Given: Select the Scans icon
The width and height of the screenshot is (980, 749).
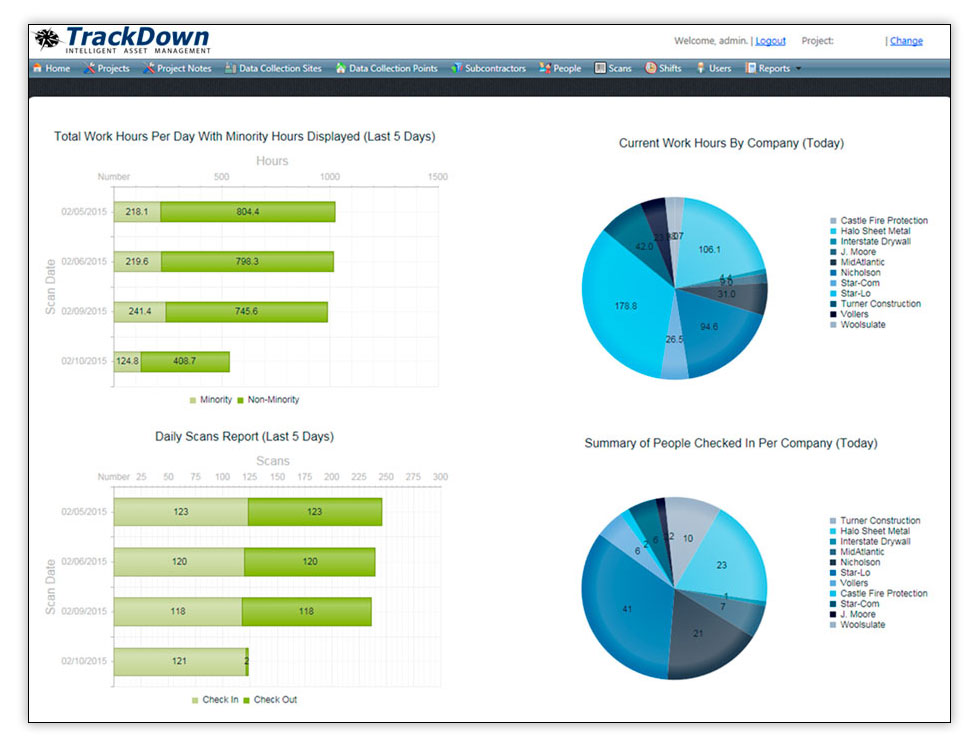Looking at the screenshot, I should (x=600, y=68).
